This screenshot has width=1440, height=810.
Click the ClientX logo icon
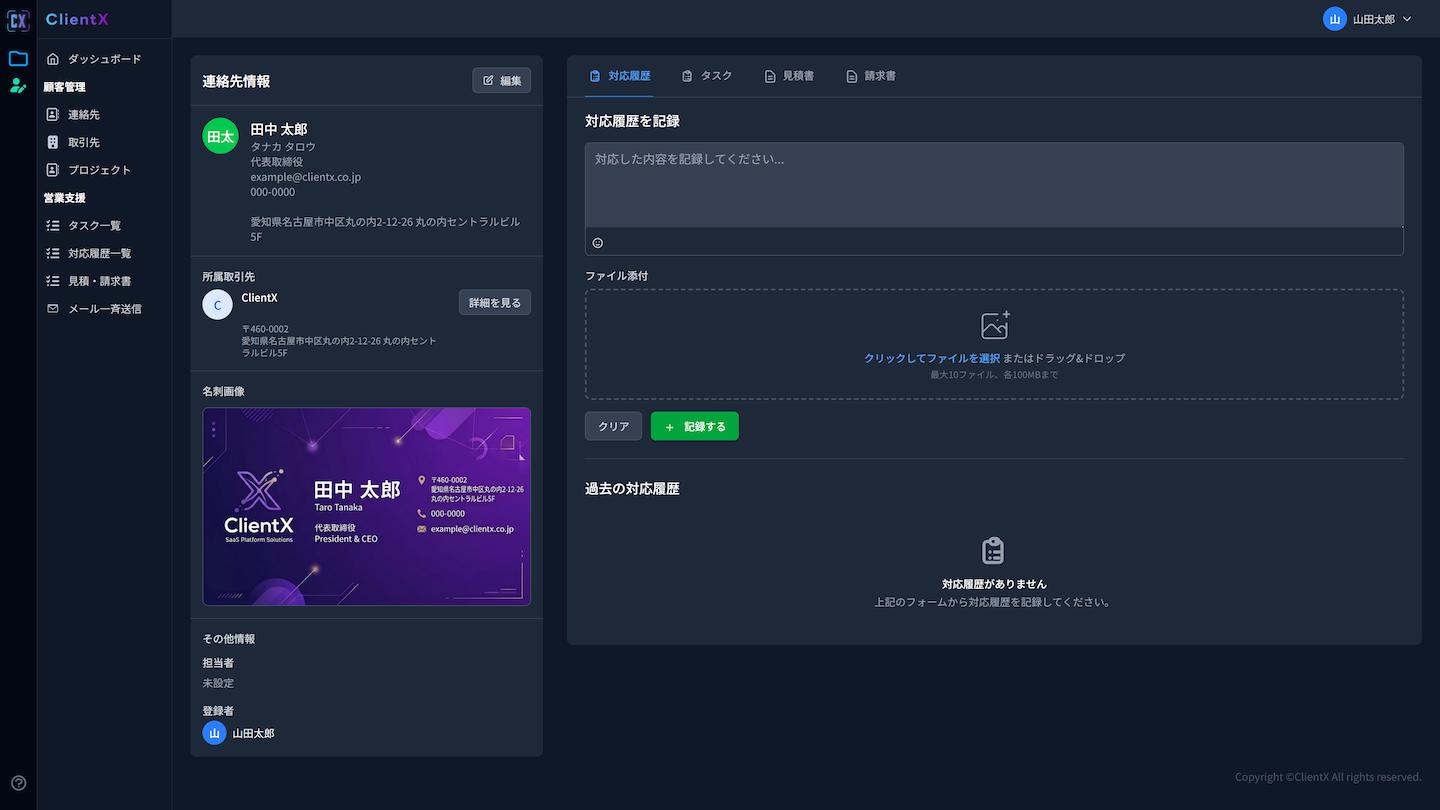click(17, 19)
